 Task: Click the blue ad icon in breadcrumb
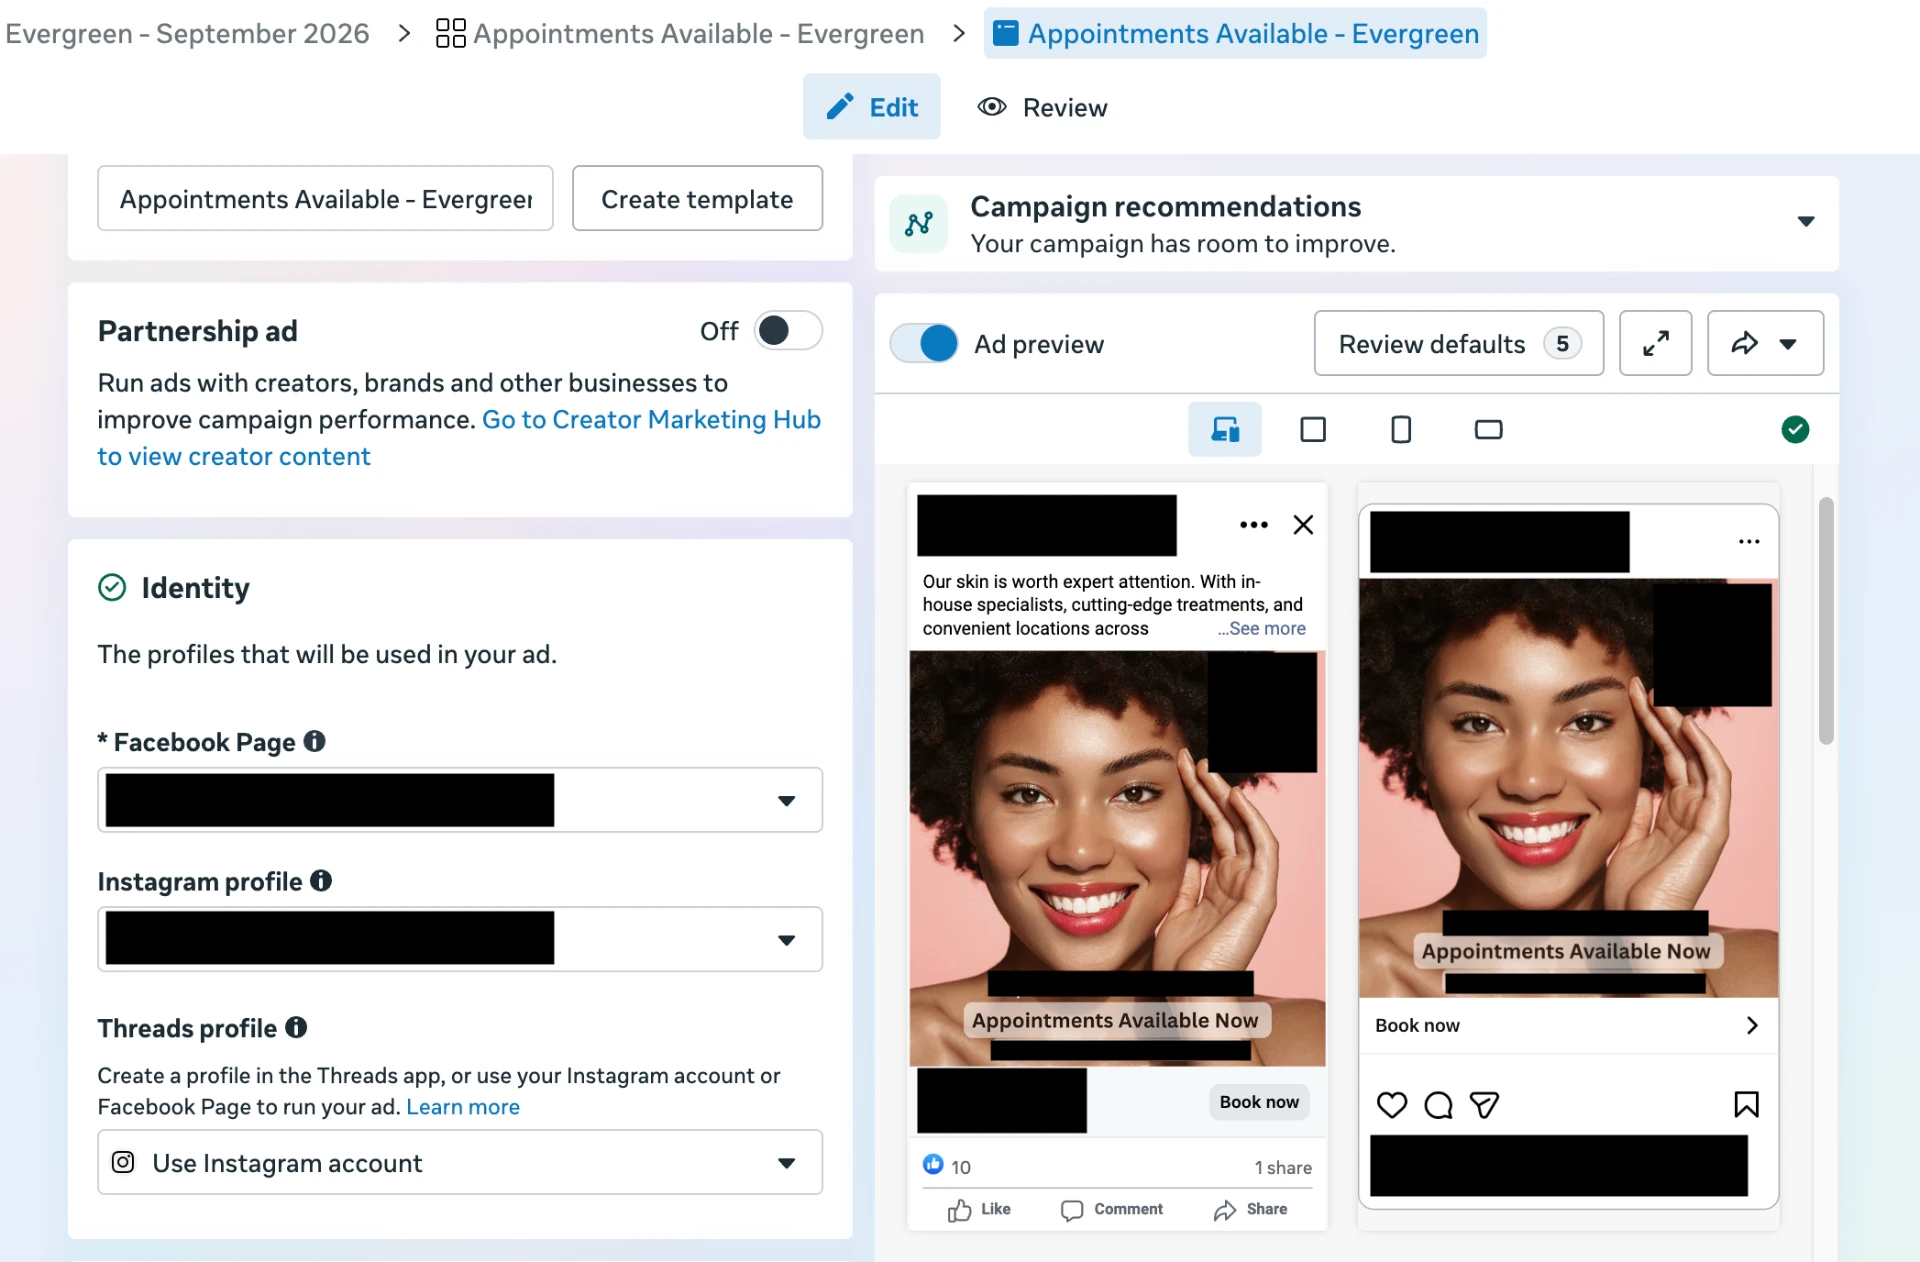pyautogui.click(x=1005, y=33)
